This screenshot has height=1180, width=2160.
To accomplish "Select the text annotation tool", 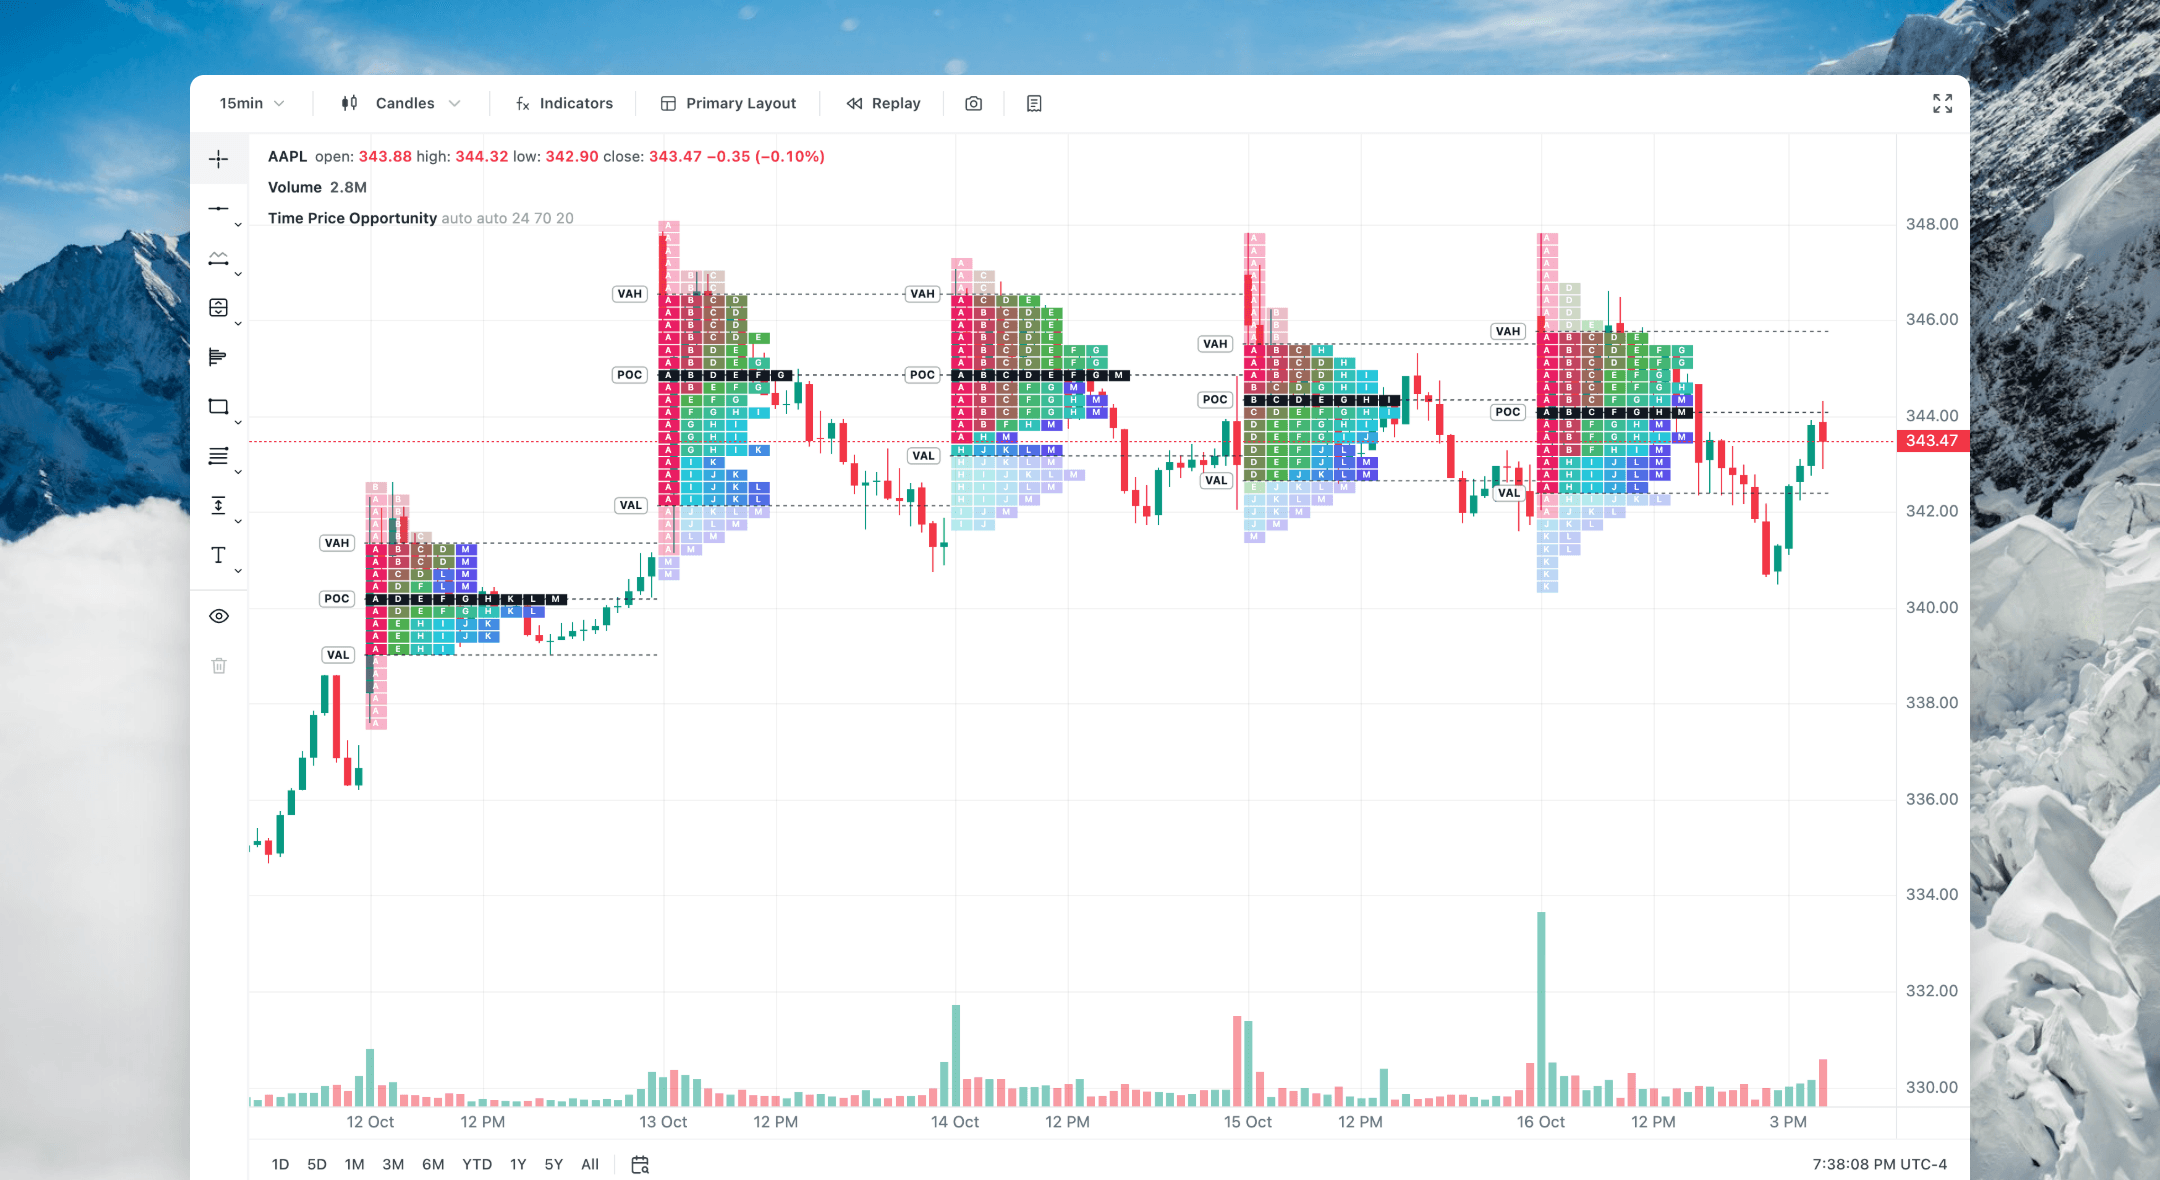I will 218,555.
